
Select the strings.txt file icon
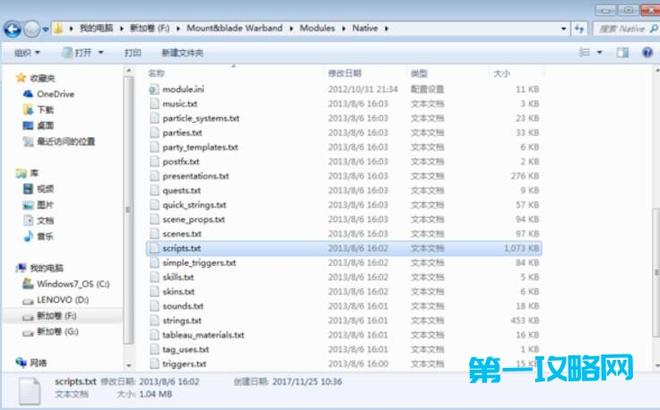coord(154,321)
